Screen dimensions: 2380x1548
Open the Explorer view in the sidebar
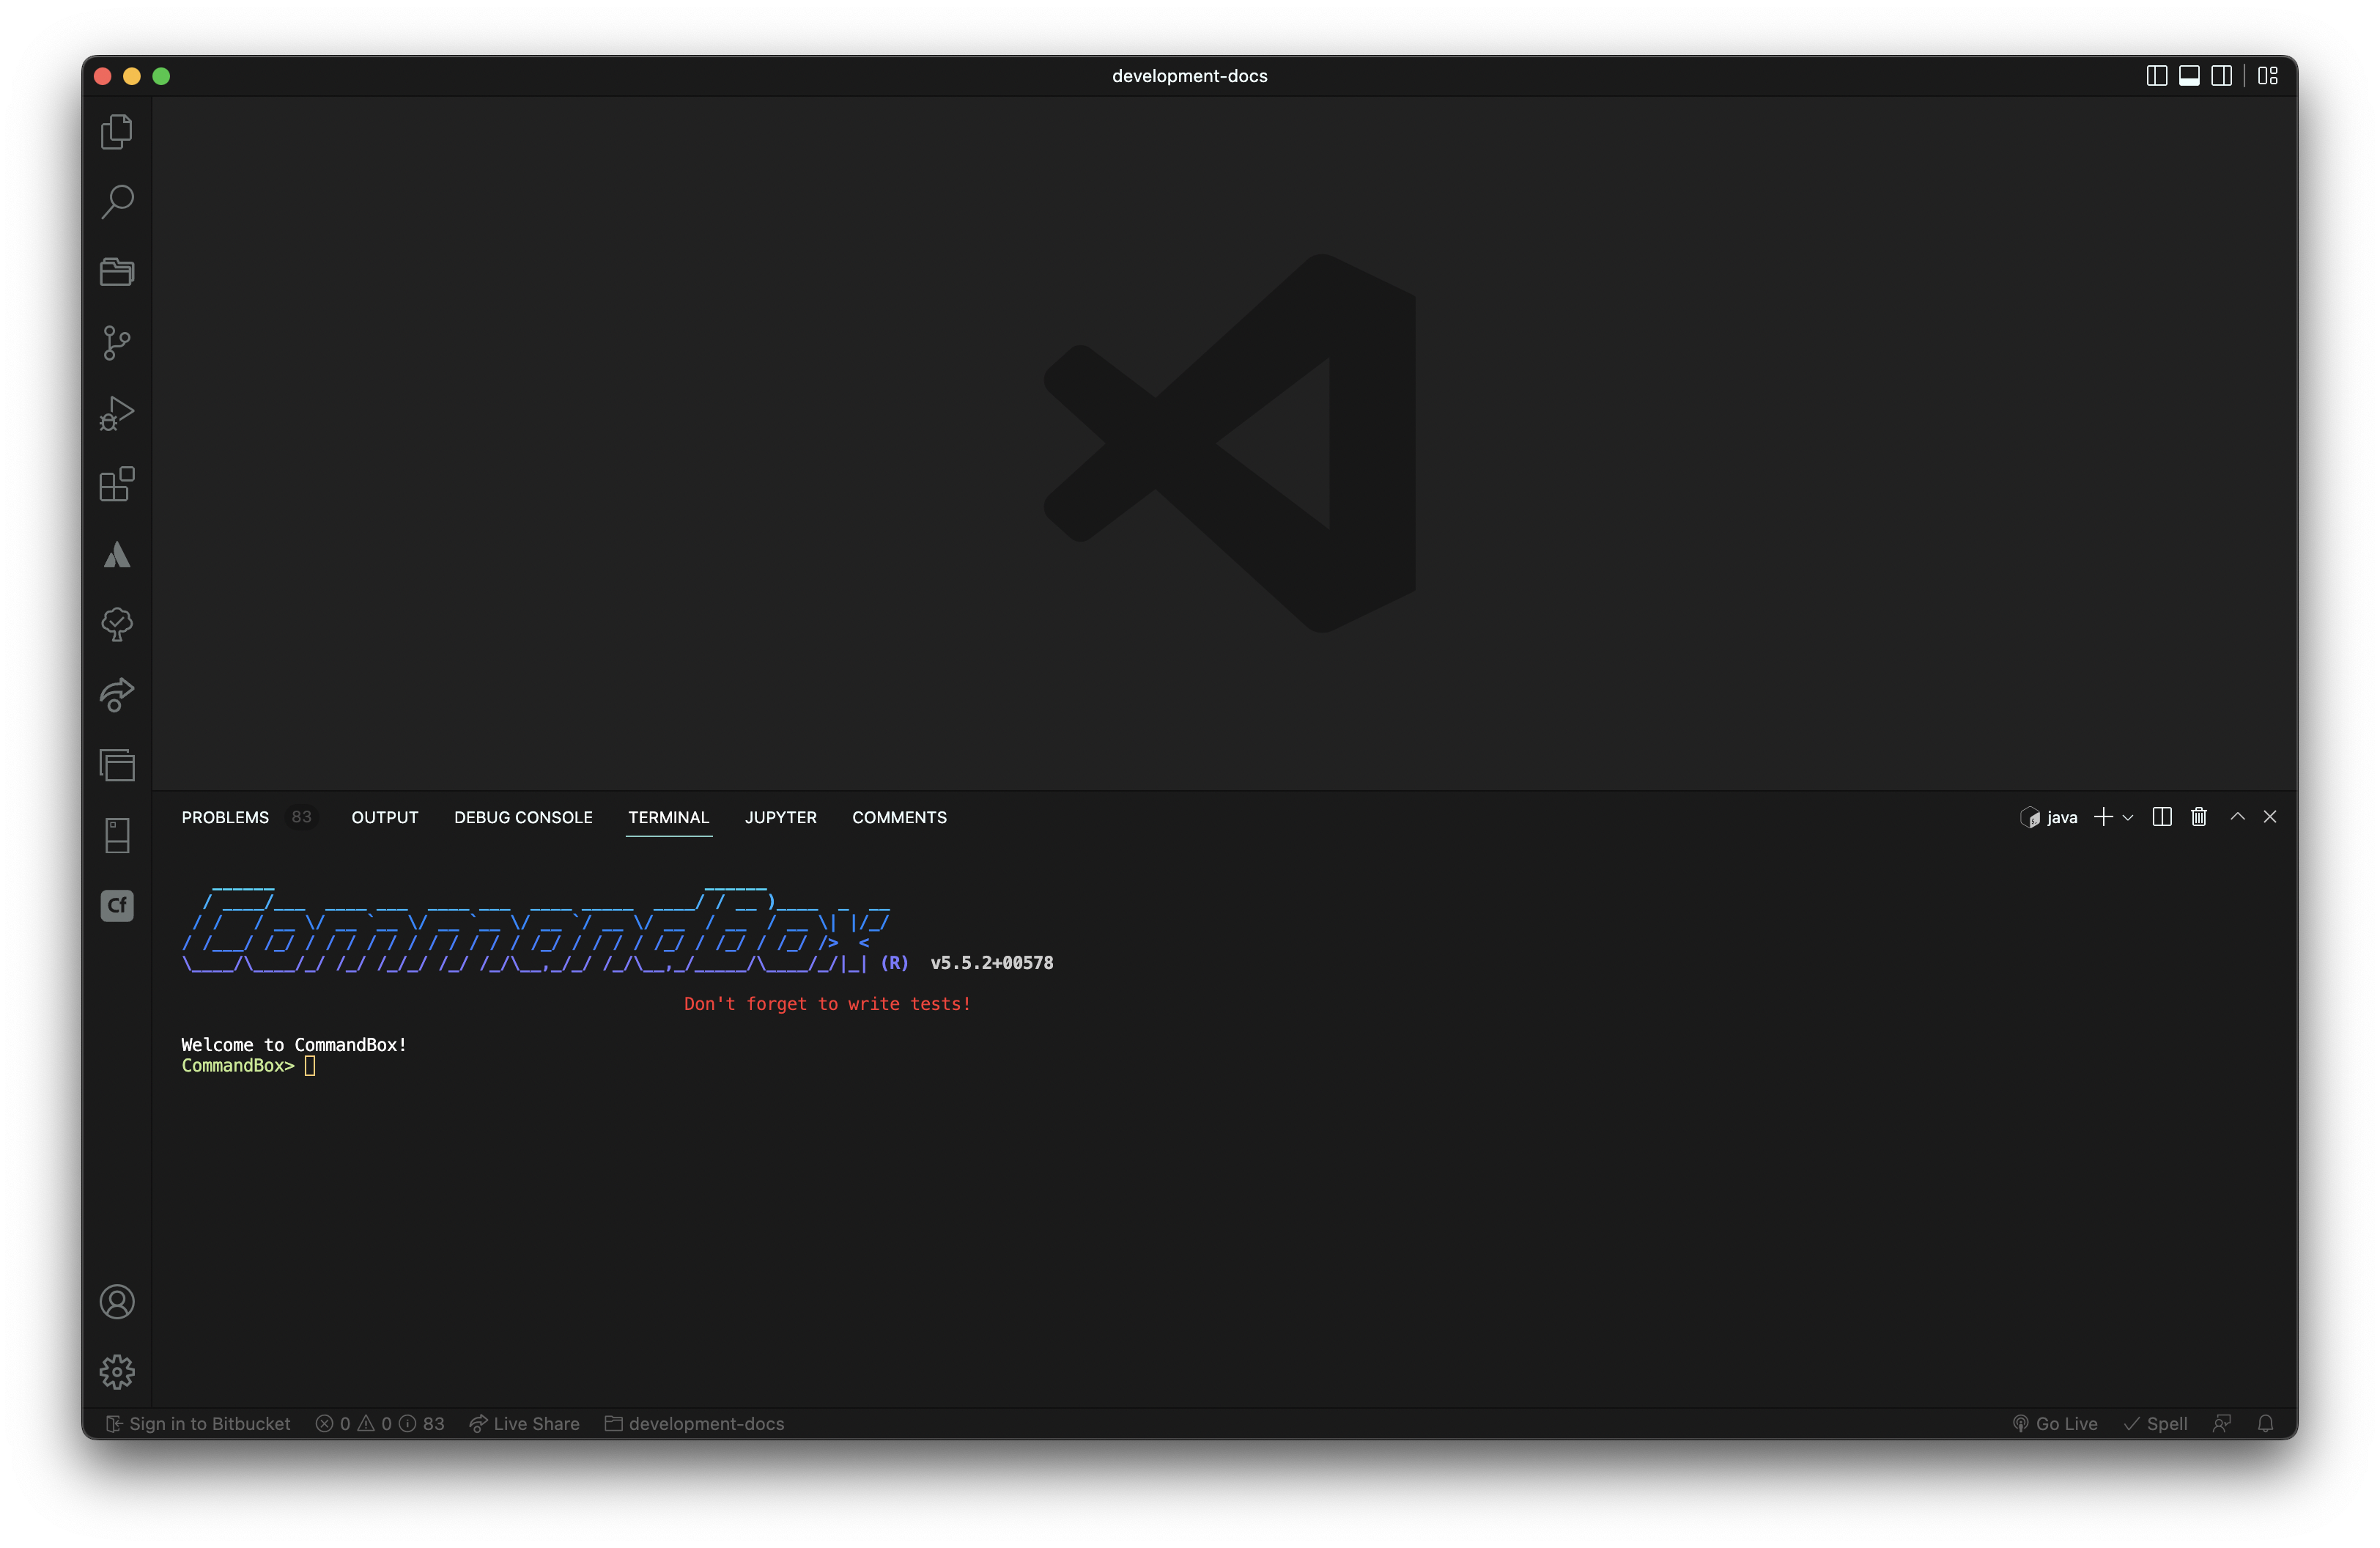tap(117, 131)
